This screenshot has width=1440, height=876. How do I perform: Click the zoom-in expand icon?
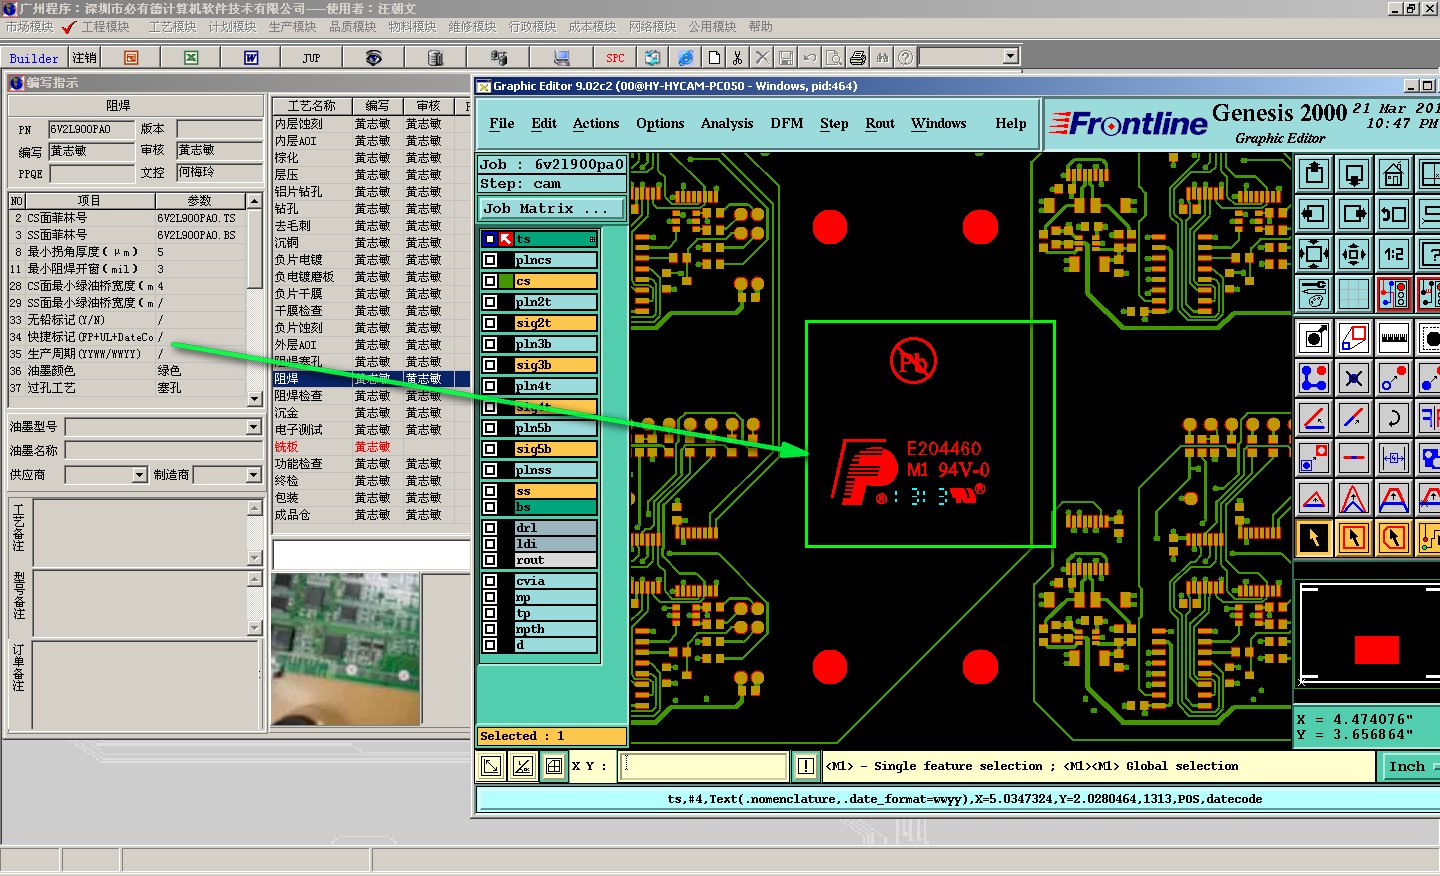click(1314, 254)
